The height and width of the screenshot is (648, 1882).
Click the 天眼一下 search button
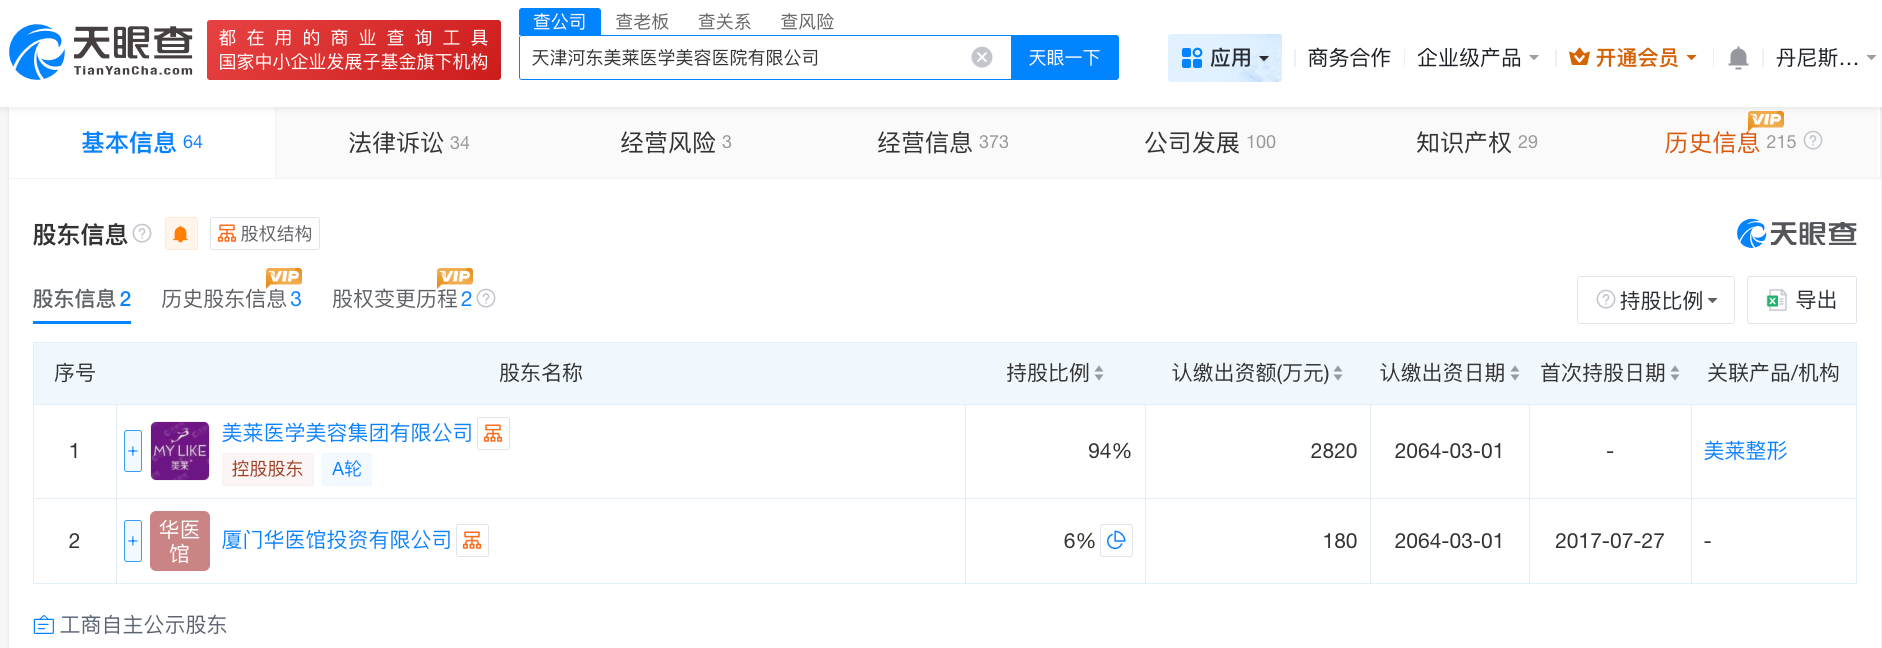click(x=1064, y=57)
